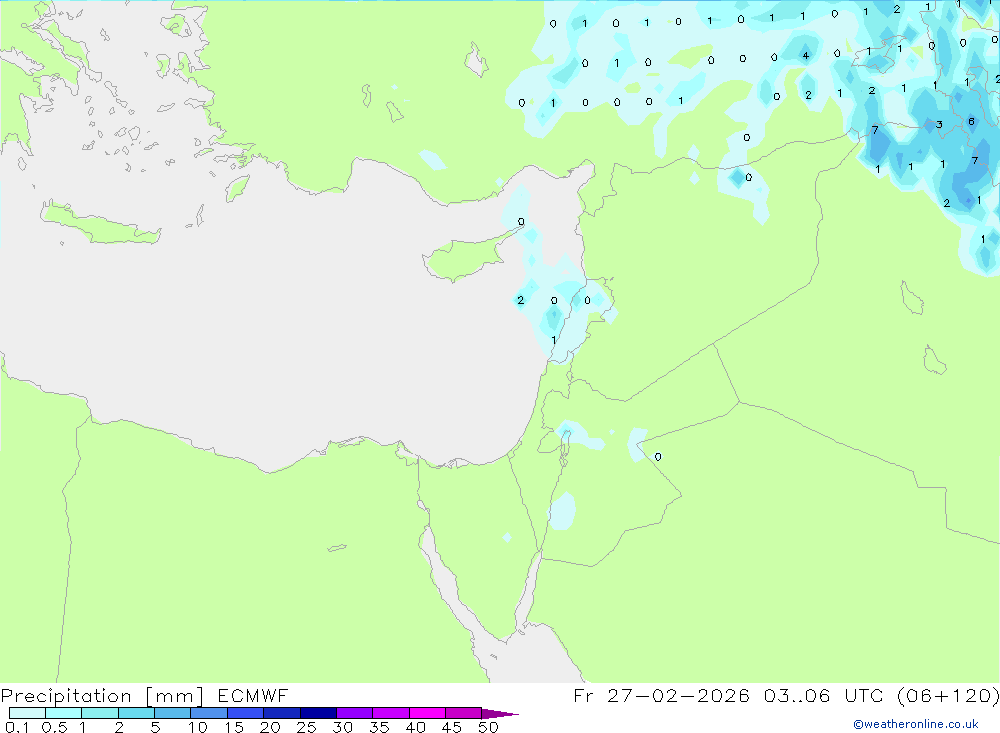Select the above-50 arrow tip of legend
Screen dimensions: 1000x733
[500, 713]
